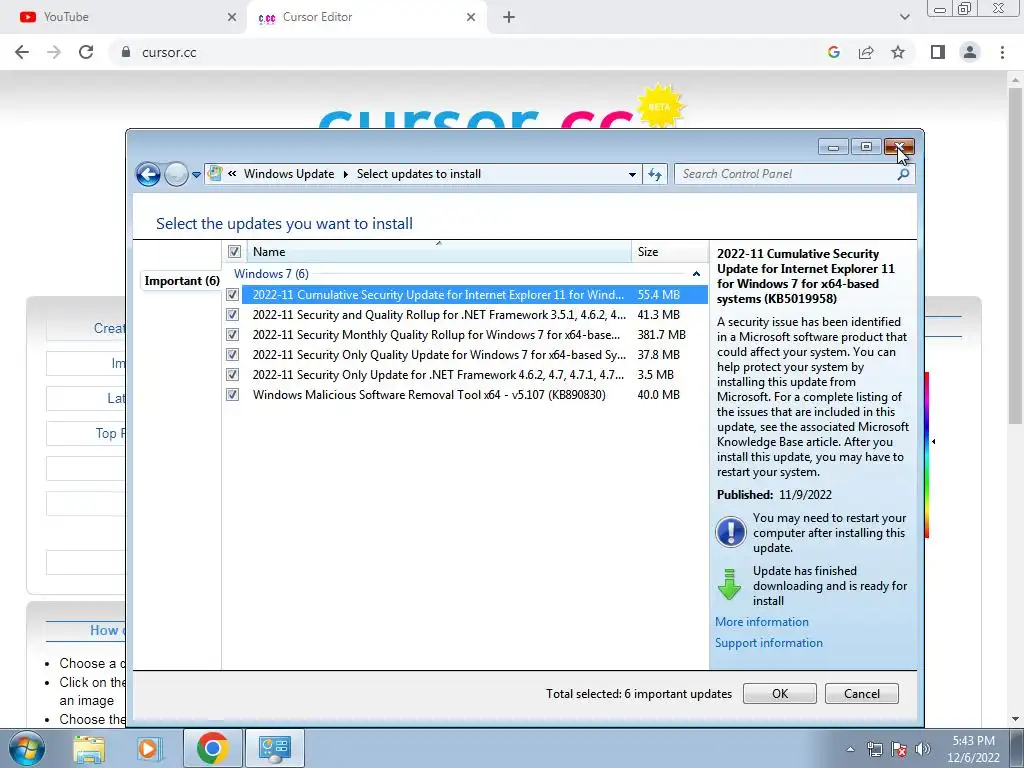Open Chrome profile avatar
Image resolution: width=1024 pixels, height=768 pixels.
pos(970,52)
